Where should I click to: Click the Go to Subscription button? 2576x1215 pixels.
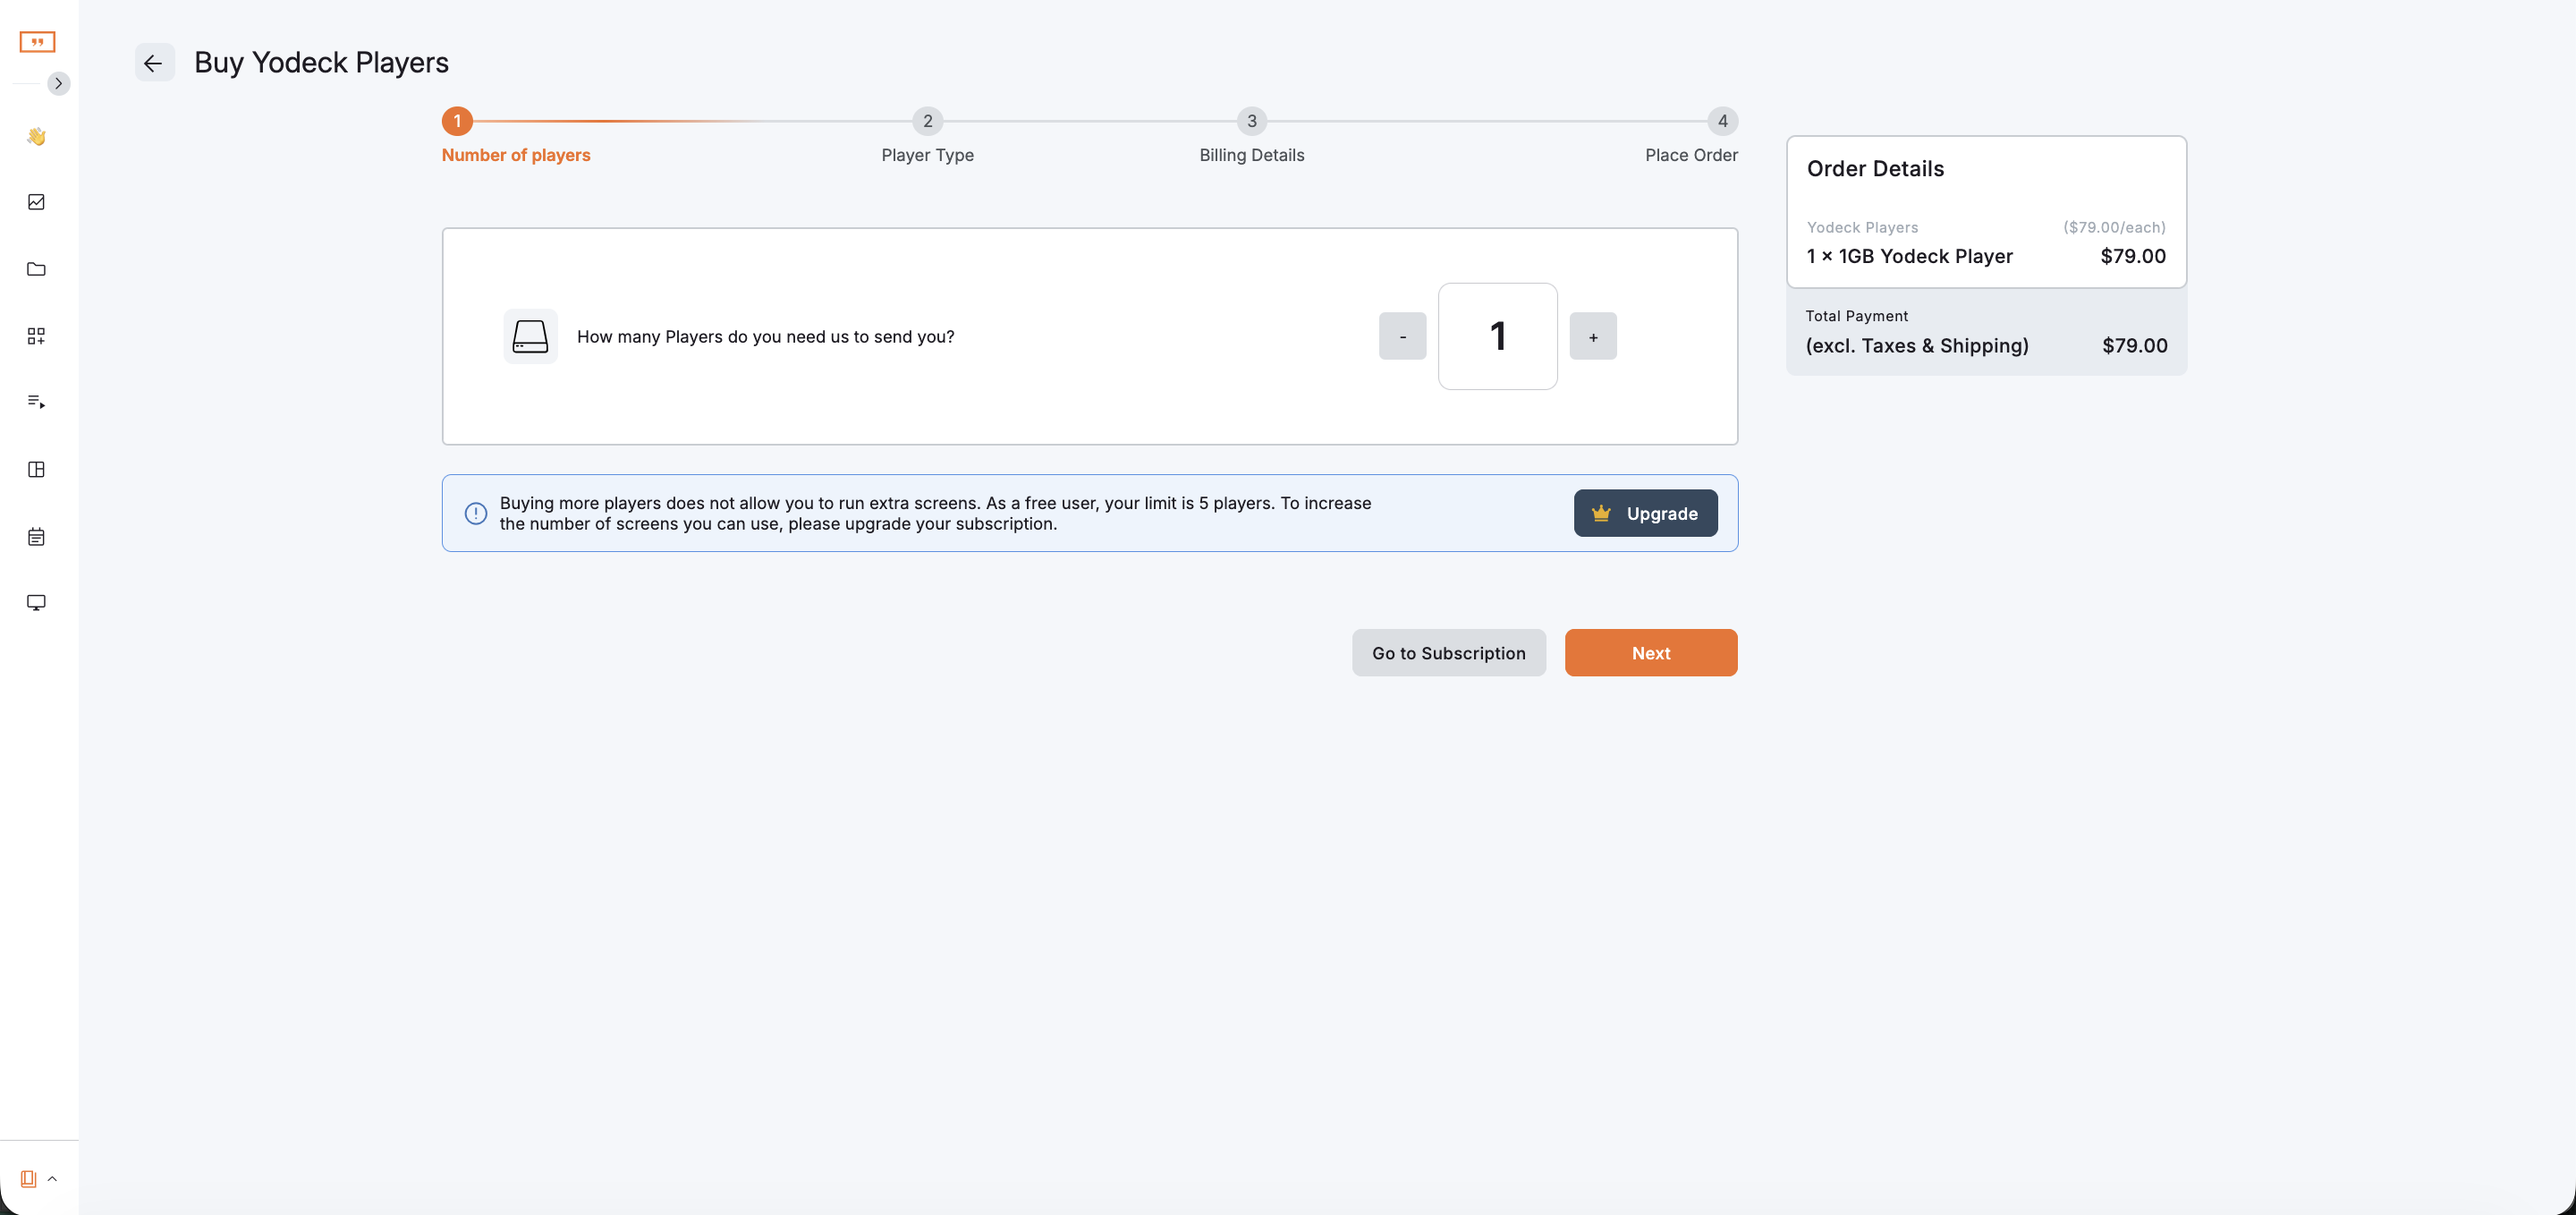1448,653
